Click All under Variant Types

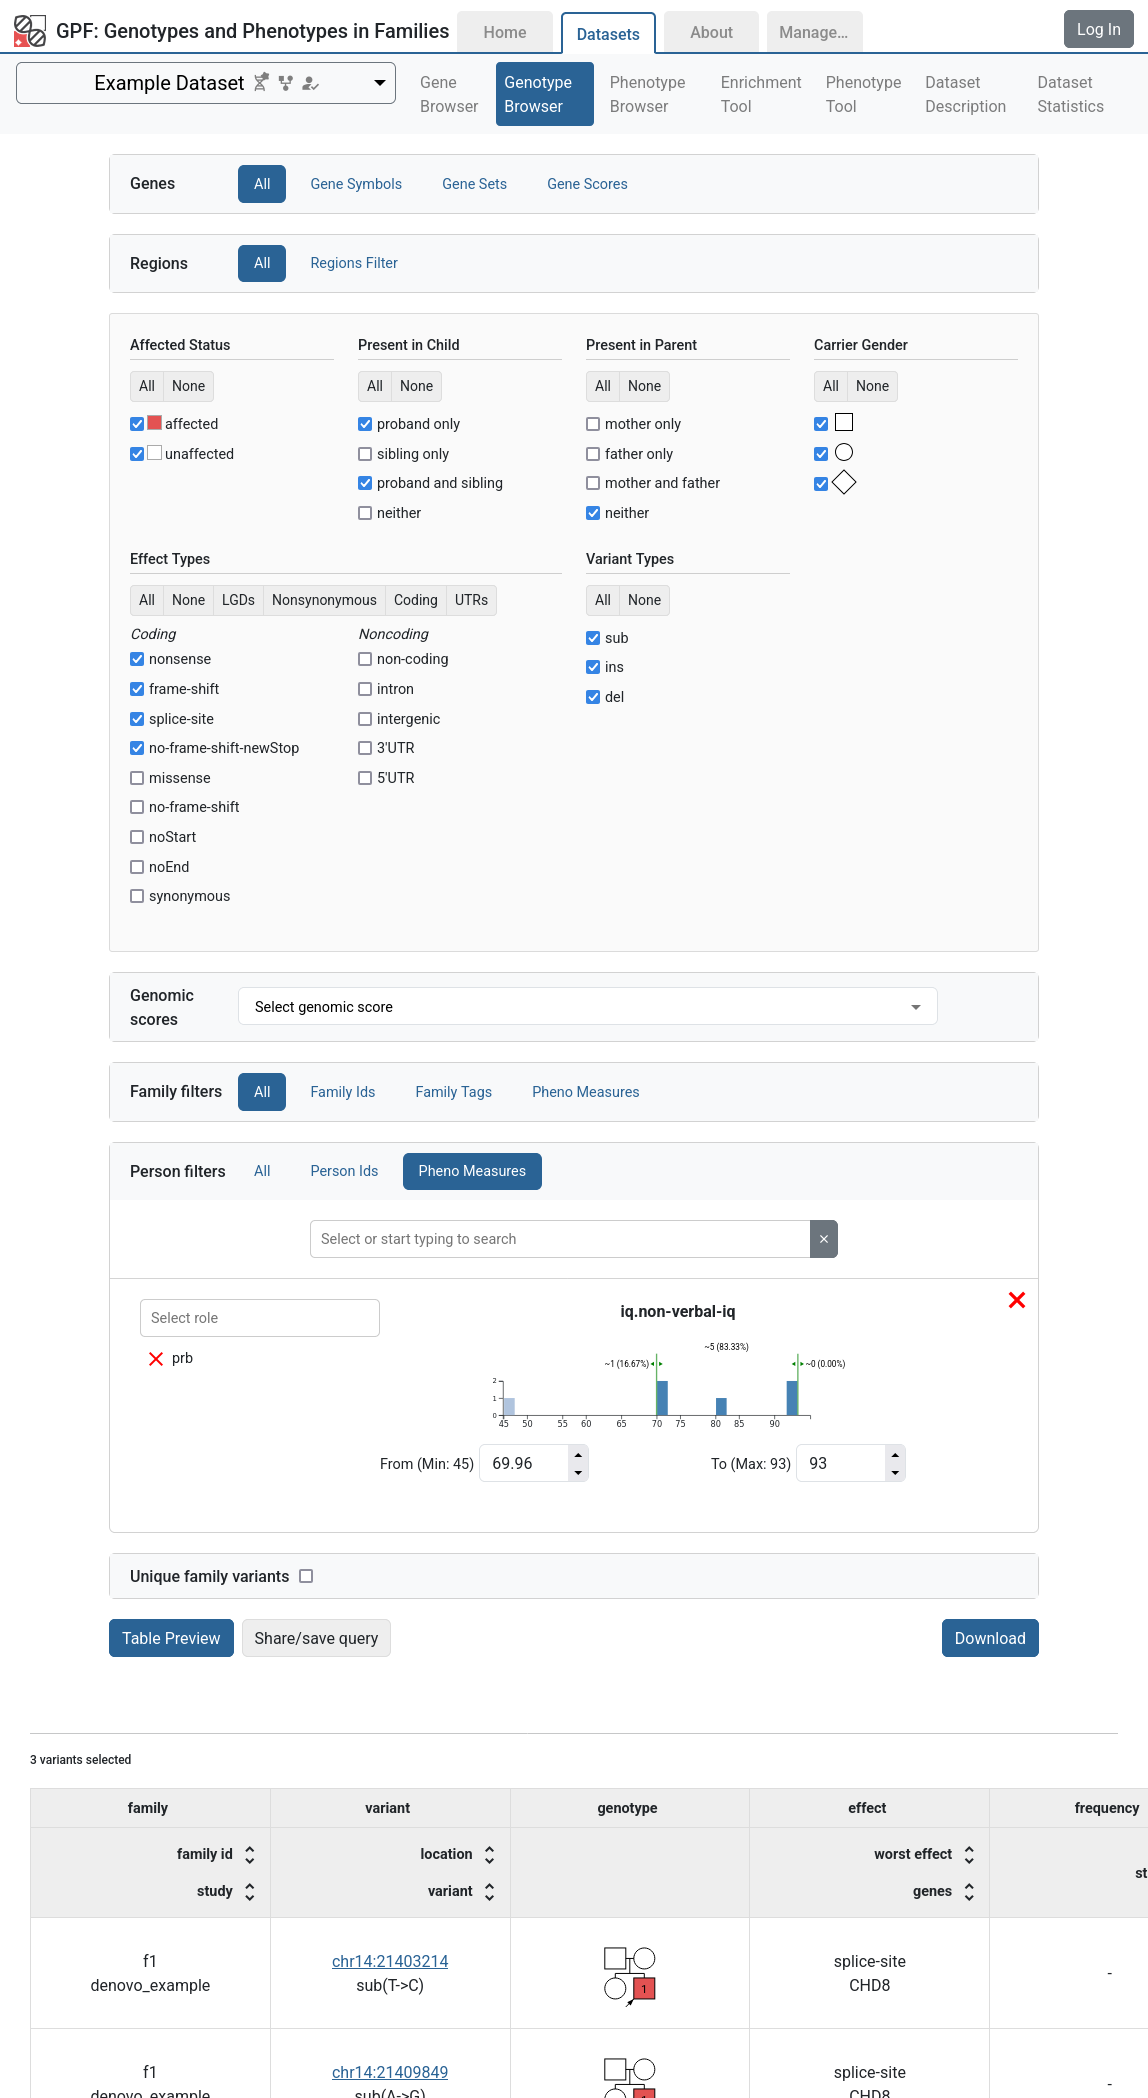[x=603, y=600]
